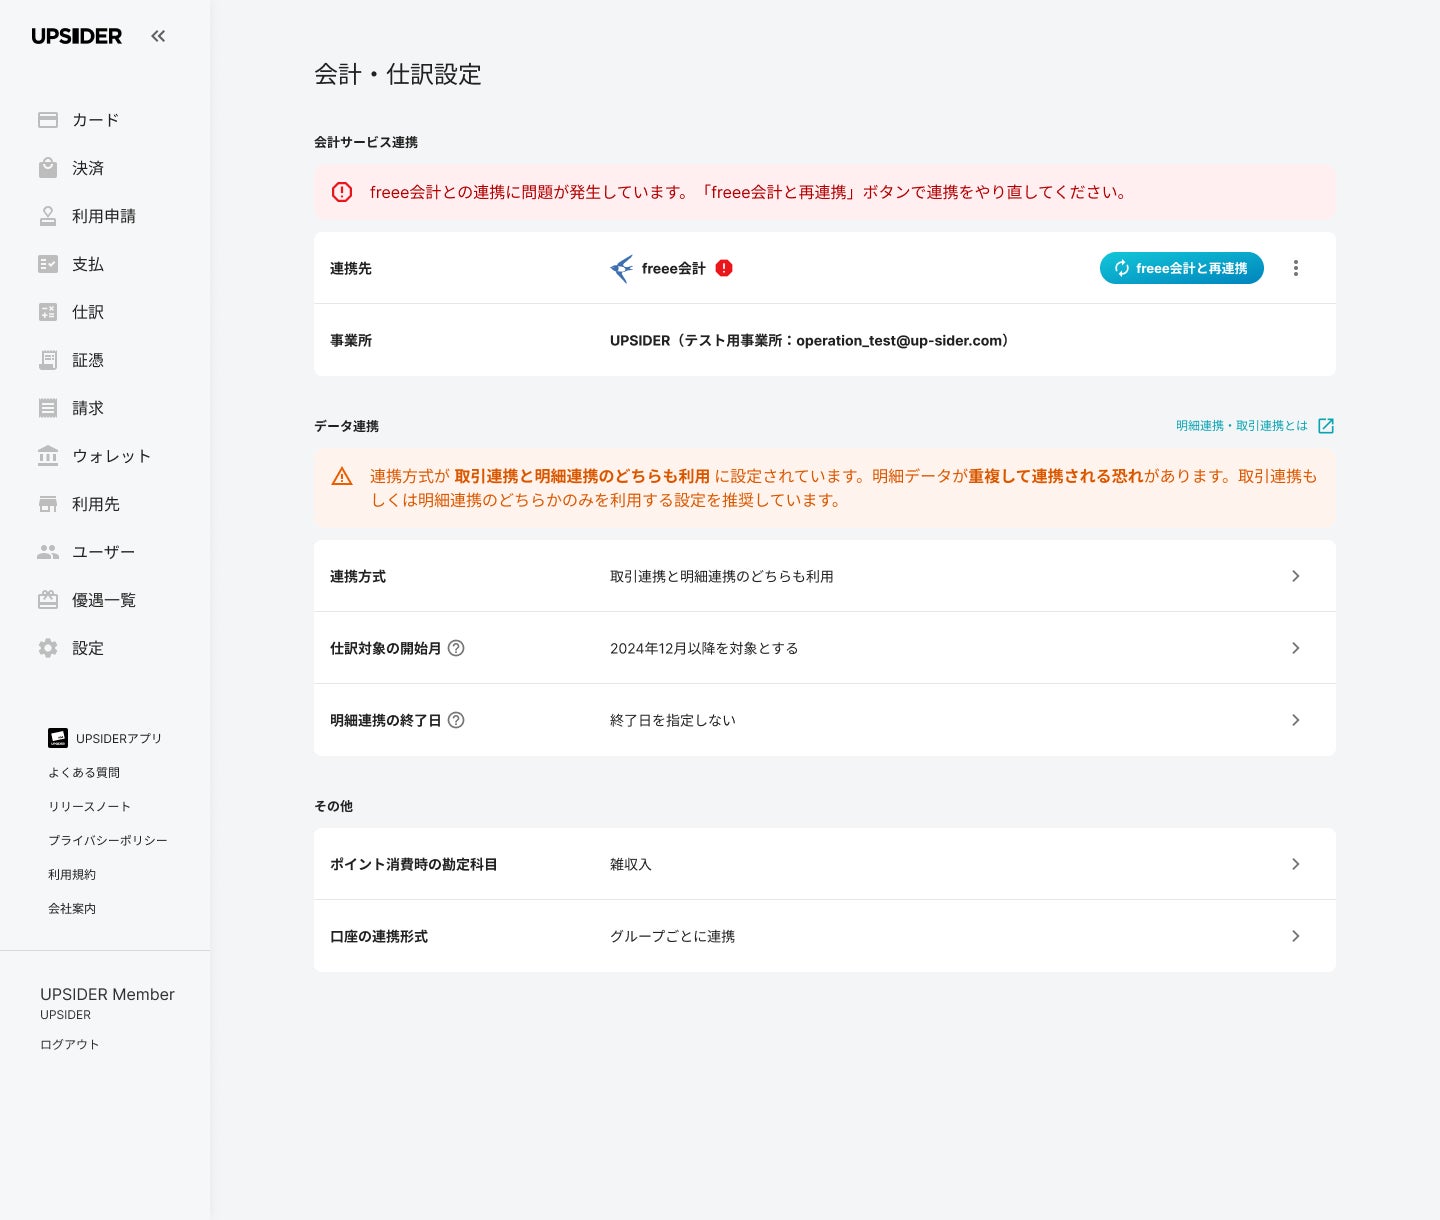1440x1220 pixels.
Task: Click the UPSIDERアプリ app icon
Action: pos(58,738)
